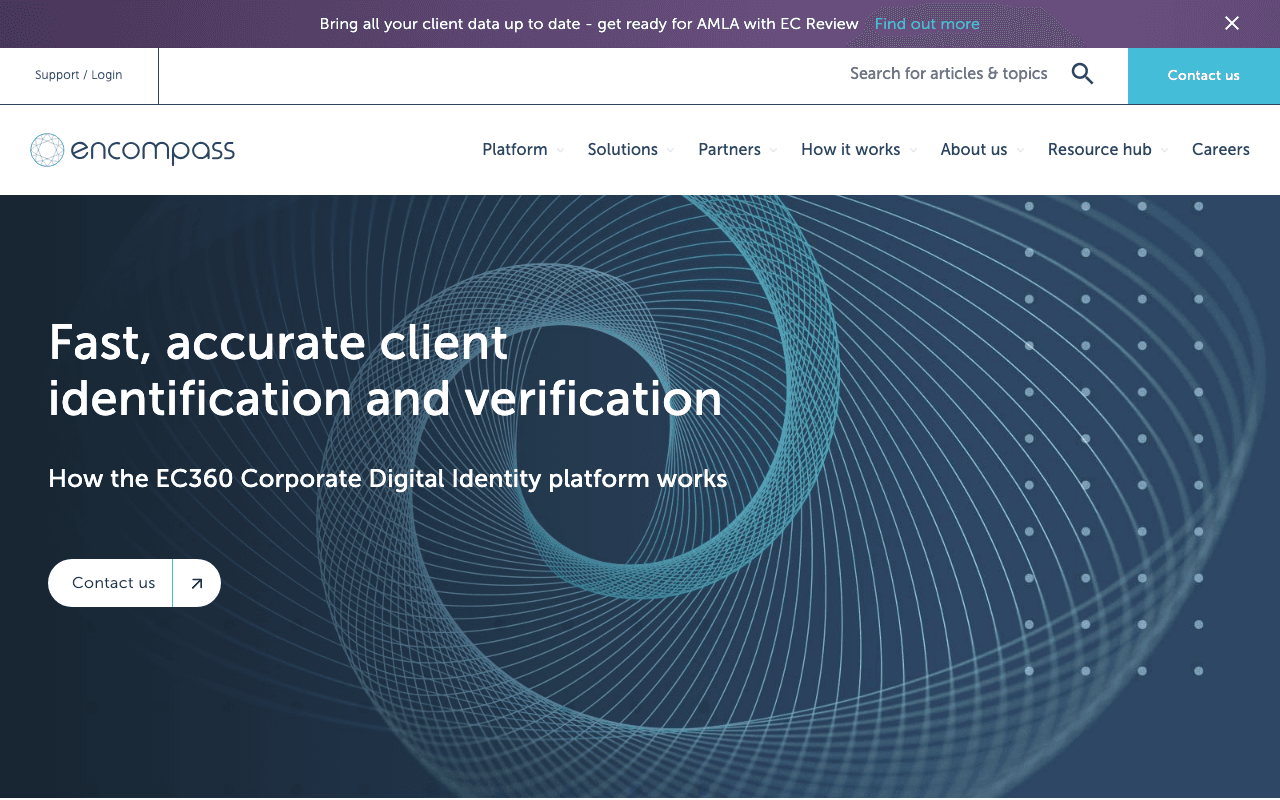1280x800 pixels.
Task: Follow the Find out more banner link
Action: 927,24
